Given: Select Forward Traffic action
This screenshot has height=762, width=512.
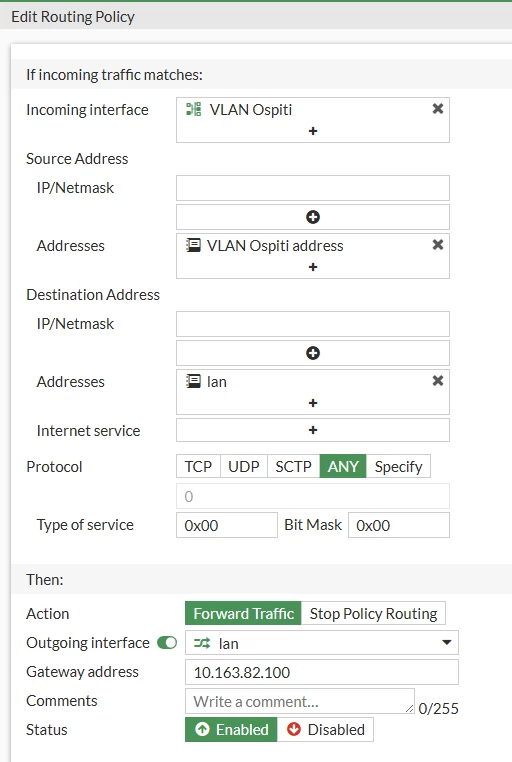Looking at the screenshot, I should pyautogui.click(x=243, y=613).
